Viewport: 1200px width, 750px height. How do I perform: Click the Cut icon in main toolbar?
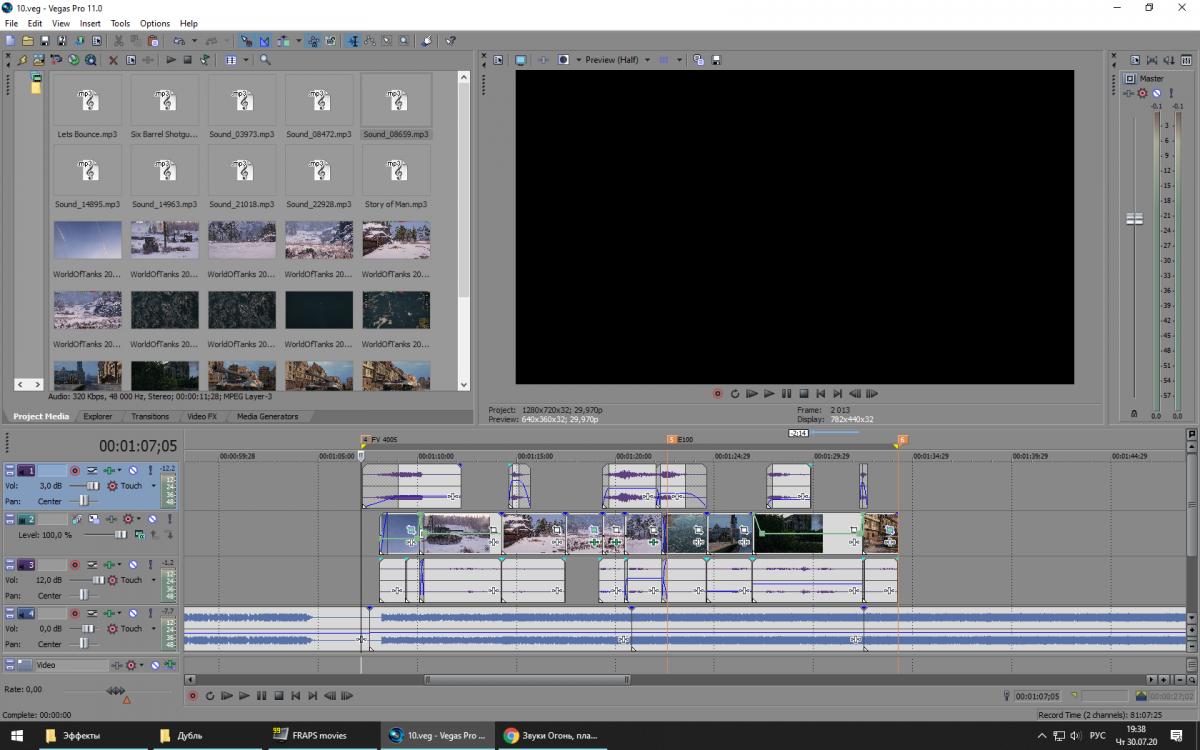point(119,41)
